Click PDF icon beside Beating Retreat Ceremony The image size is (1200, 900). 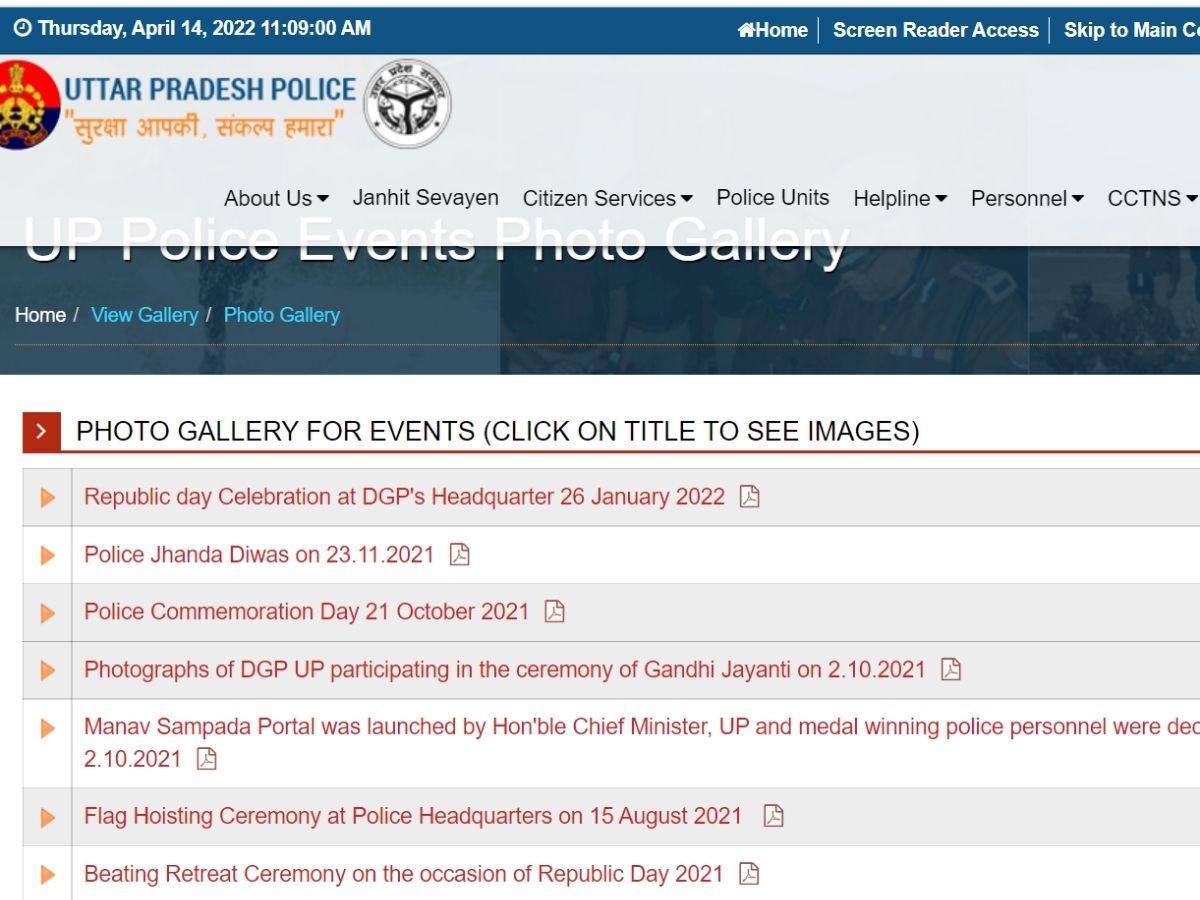(748, 874)
